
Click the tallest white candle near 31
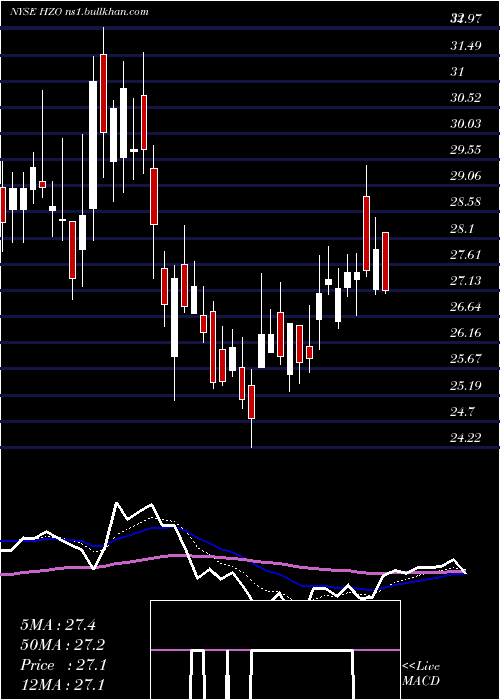pos(93,145)
